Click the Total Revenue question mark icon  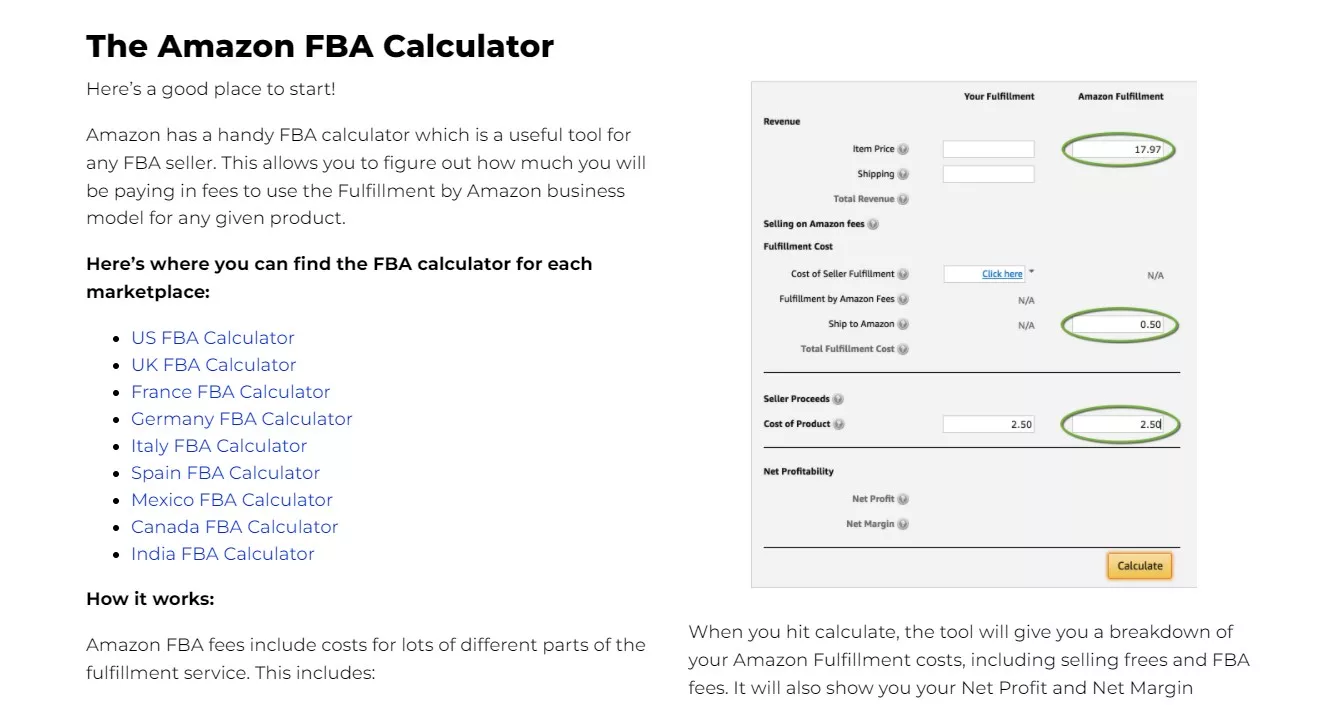pos(902,198)
